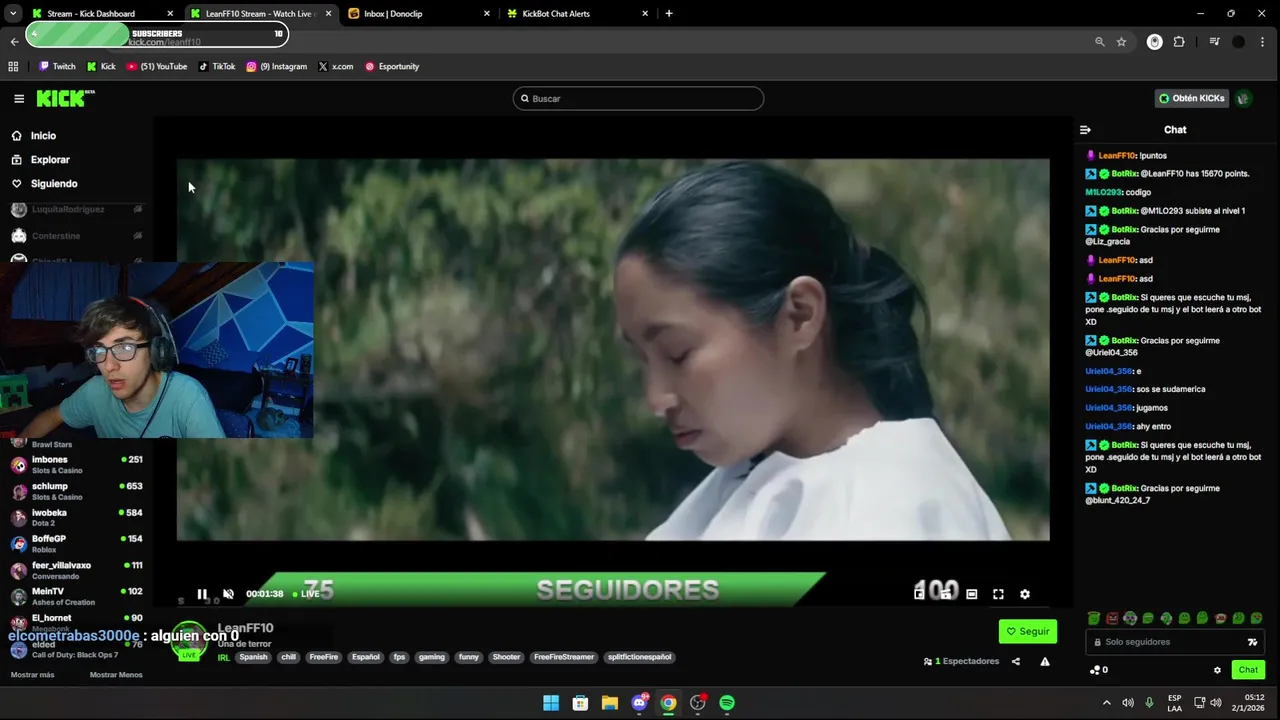Click the Shooter tag
The image size is (1280, 720).
coord(507,657)
